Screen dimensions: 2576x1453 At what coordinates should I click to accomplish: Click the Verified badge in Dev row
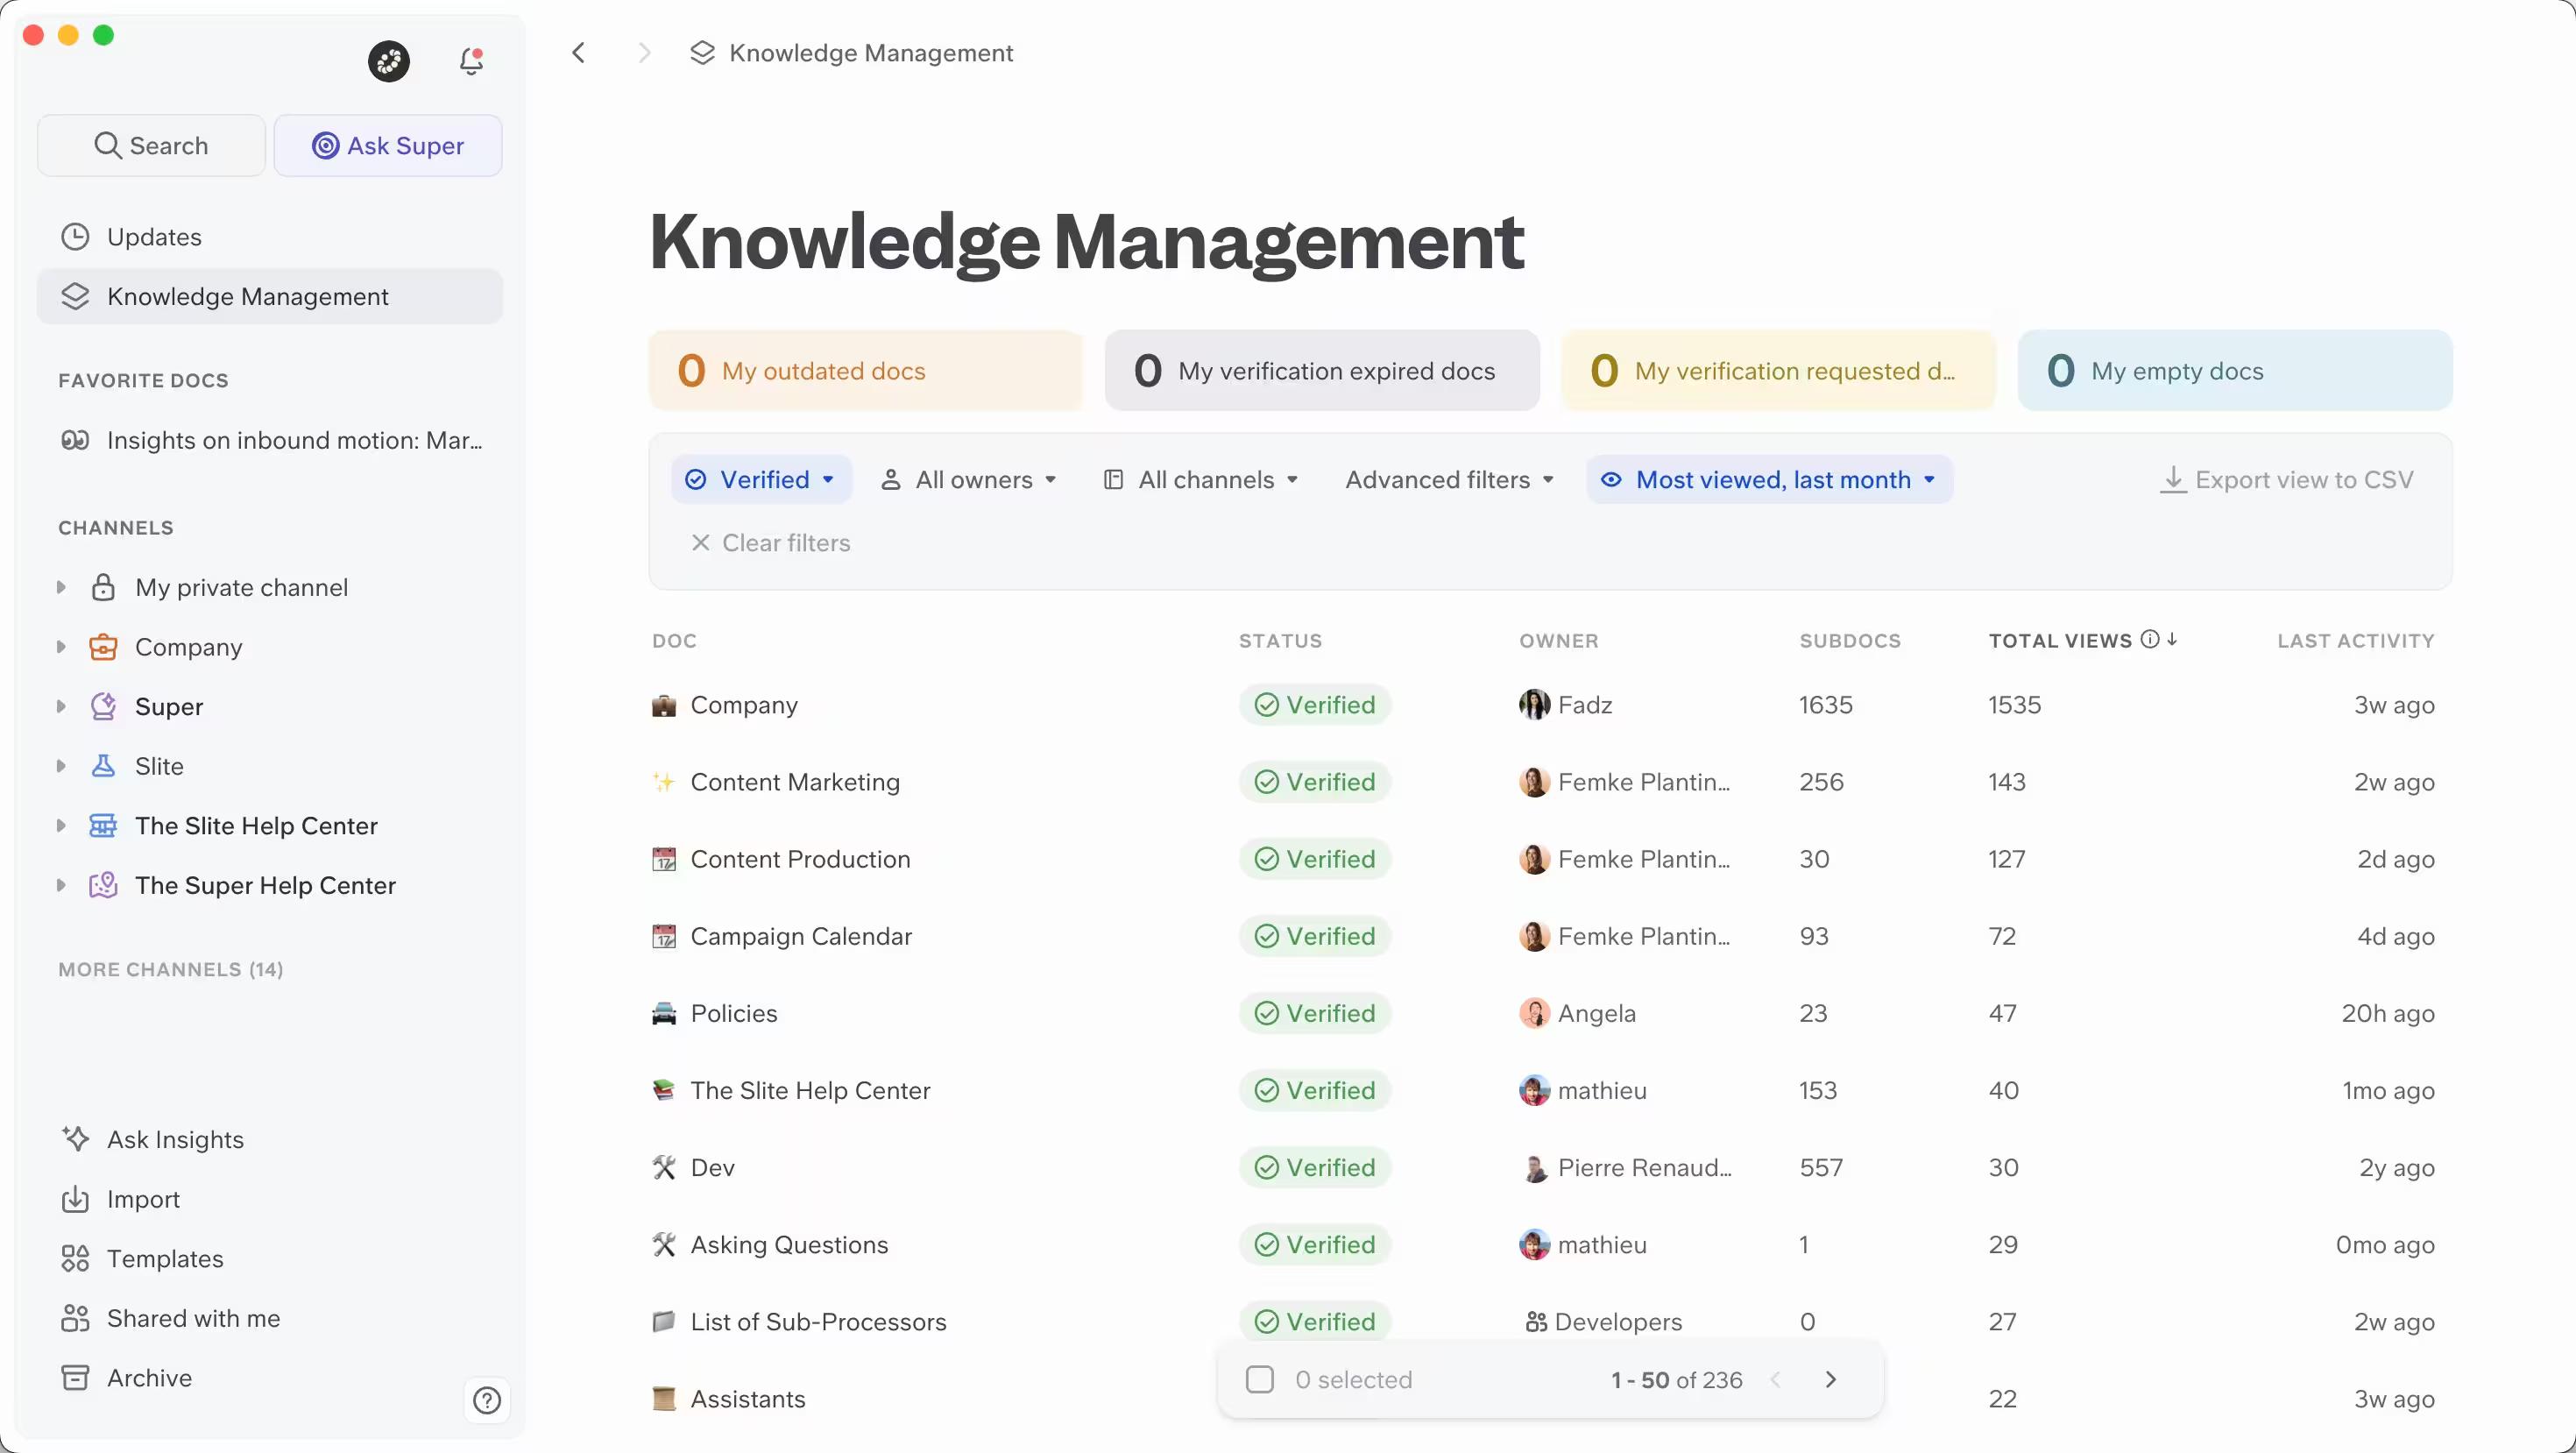click(x=1314, y=1168)
